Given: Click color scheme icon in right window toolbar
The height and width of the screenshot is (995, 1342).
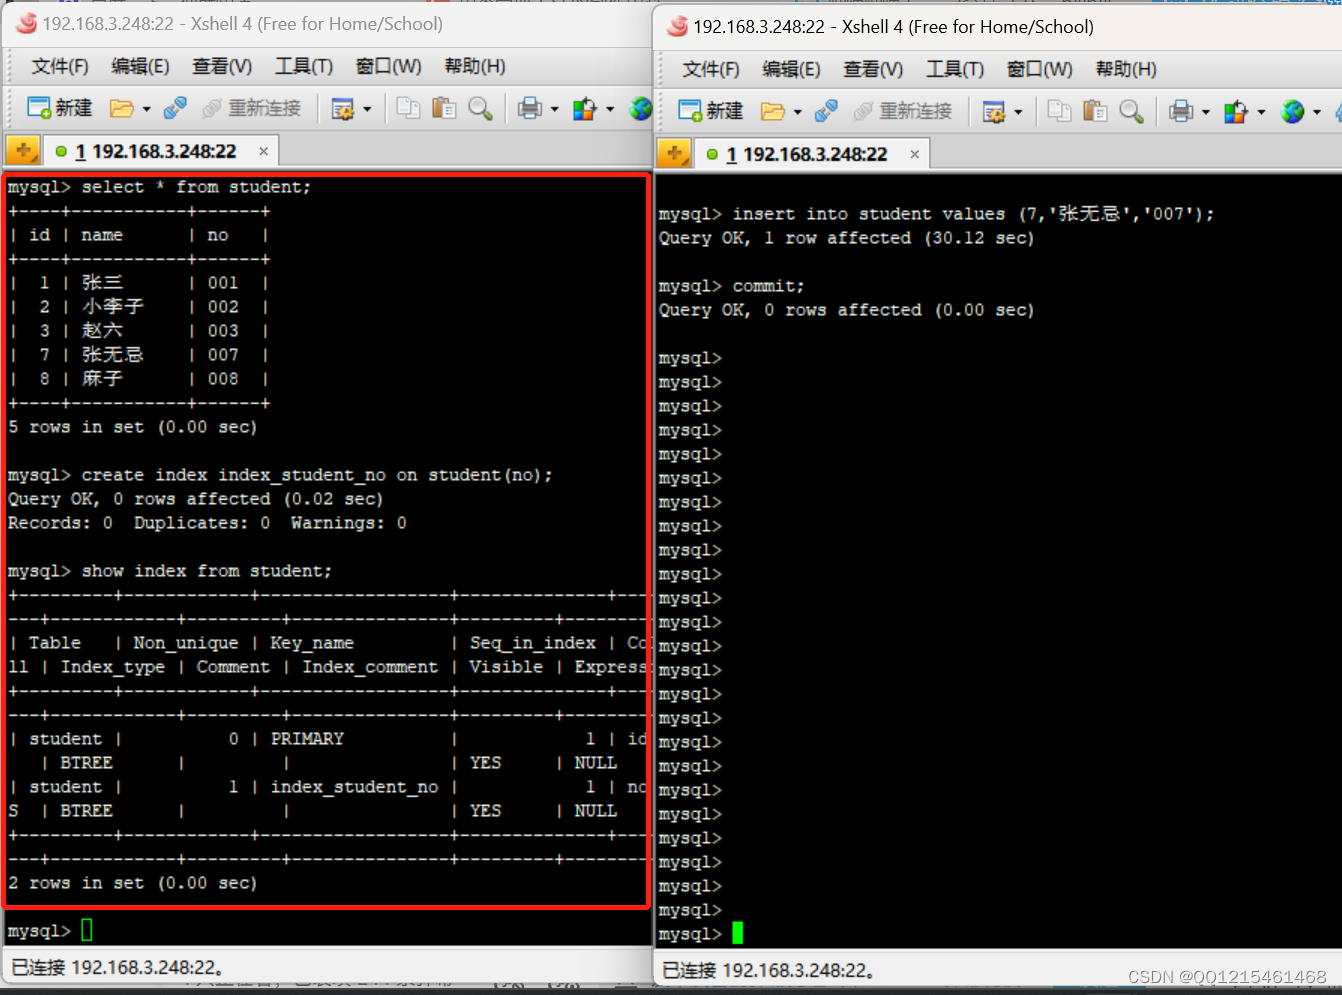Looking at the screenshot, I should (1236, 111).
